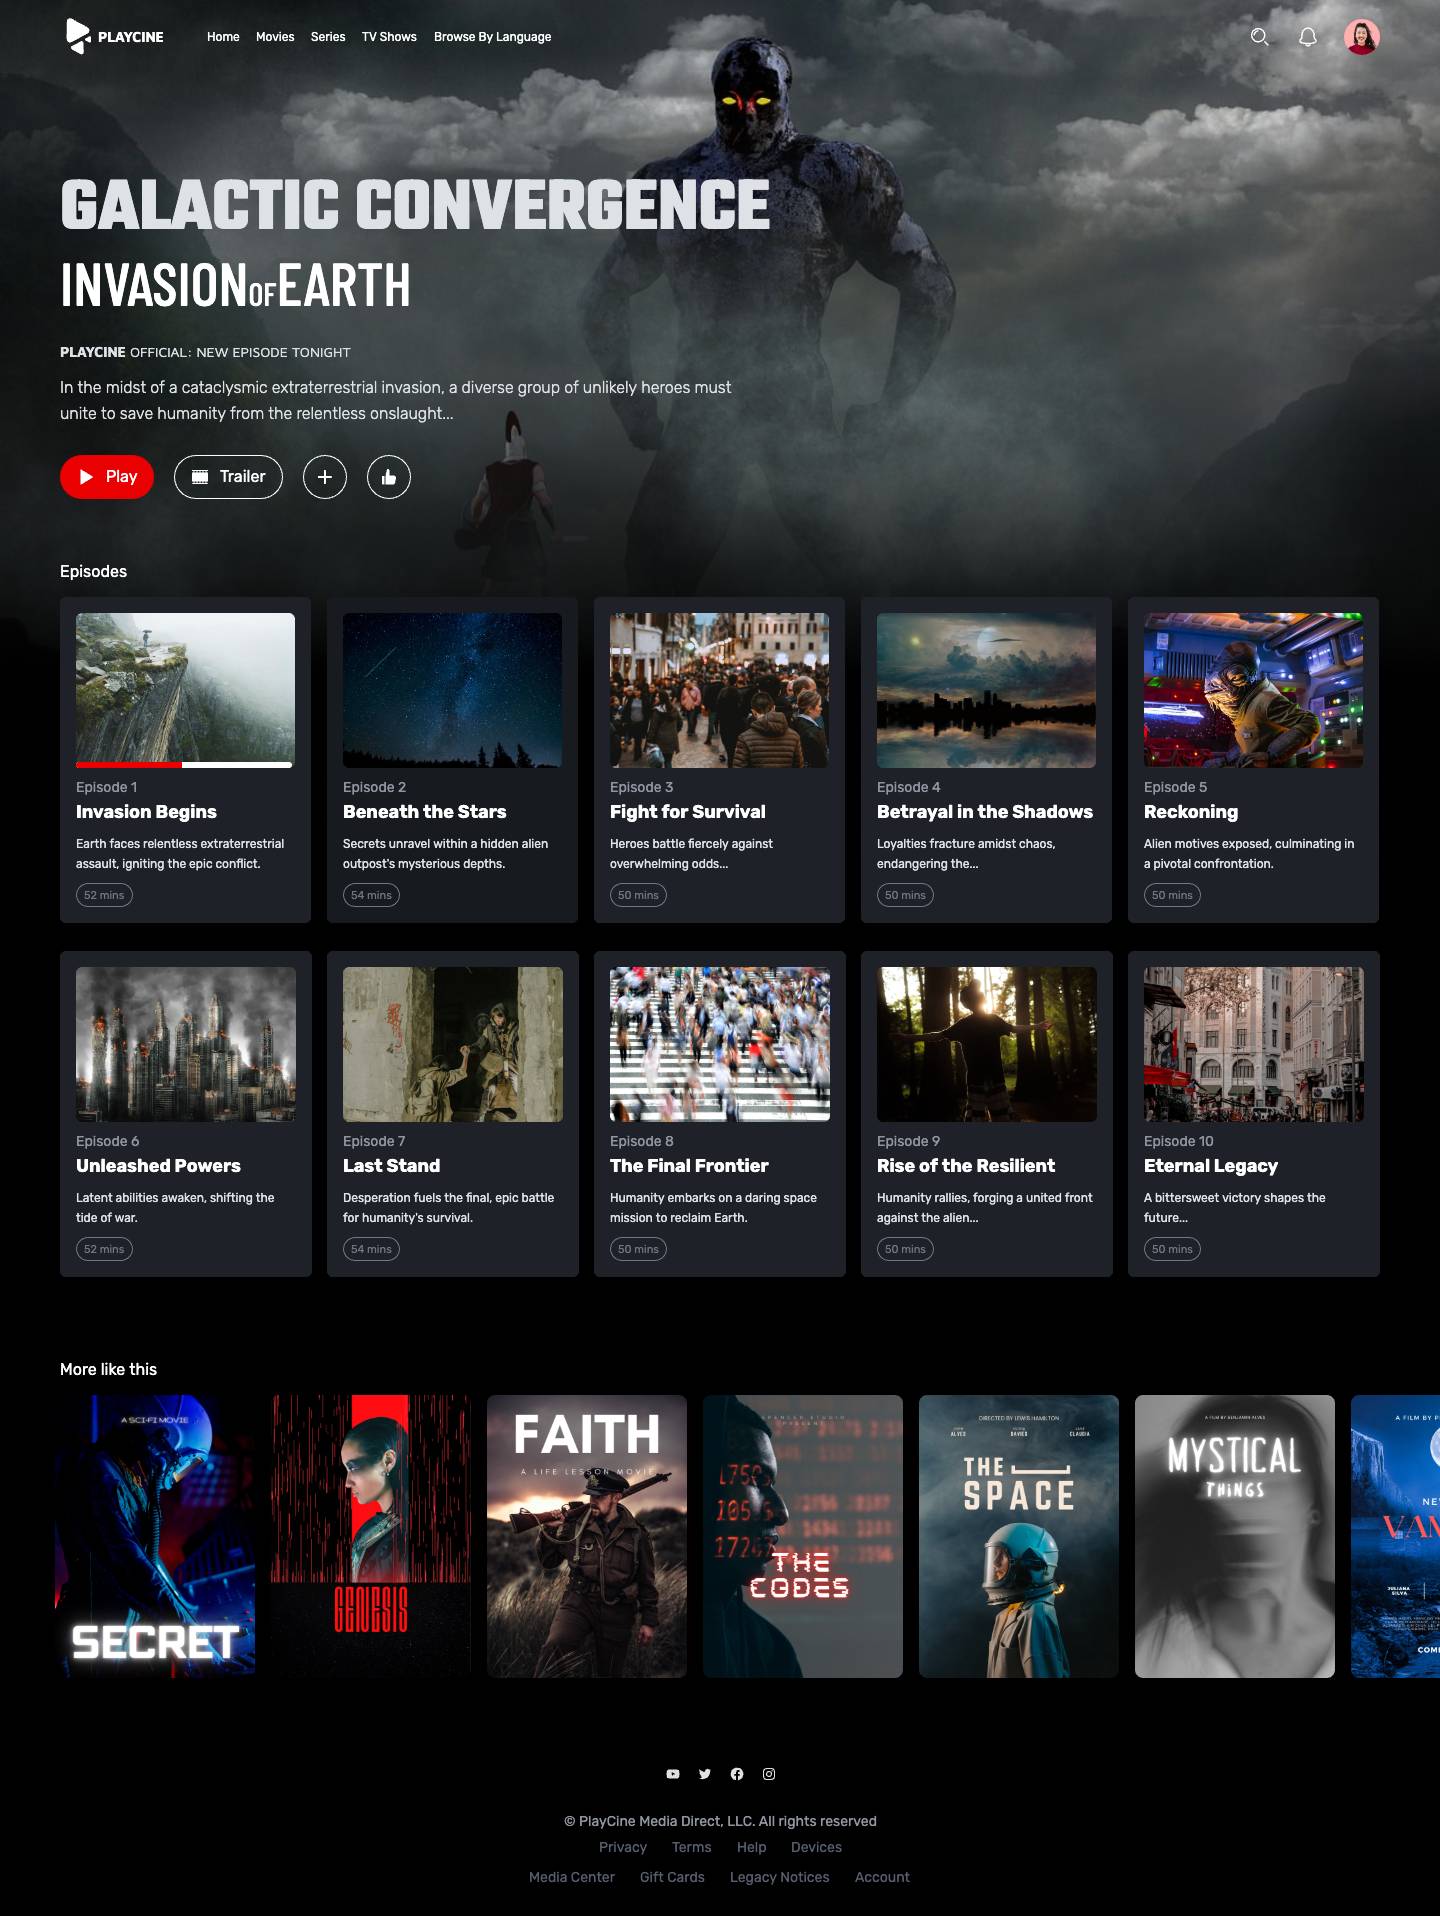
Task: Click the PlayCine logo
Action: [x=114, y=37]
